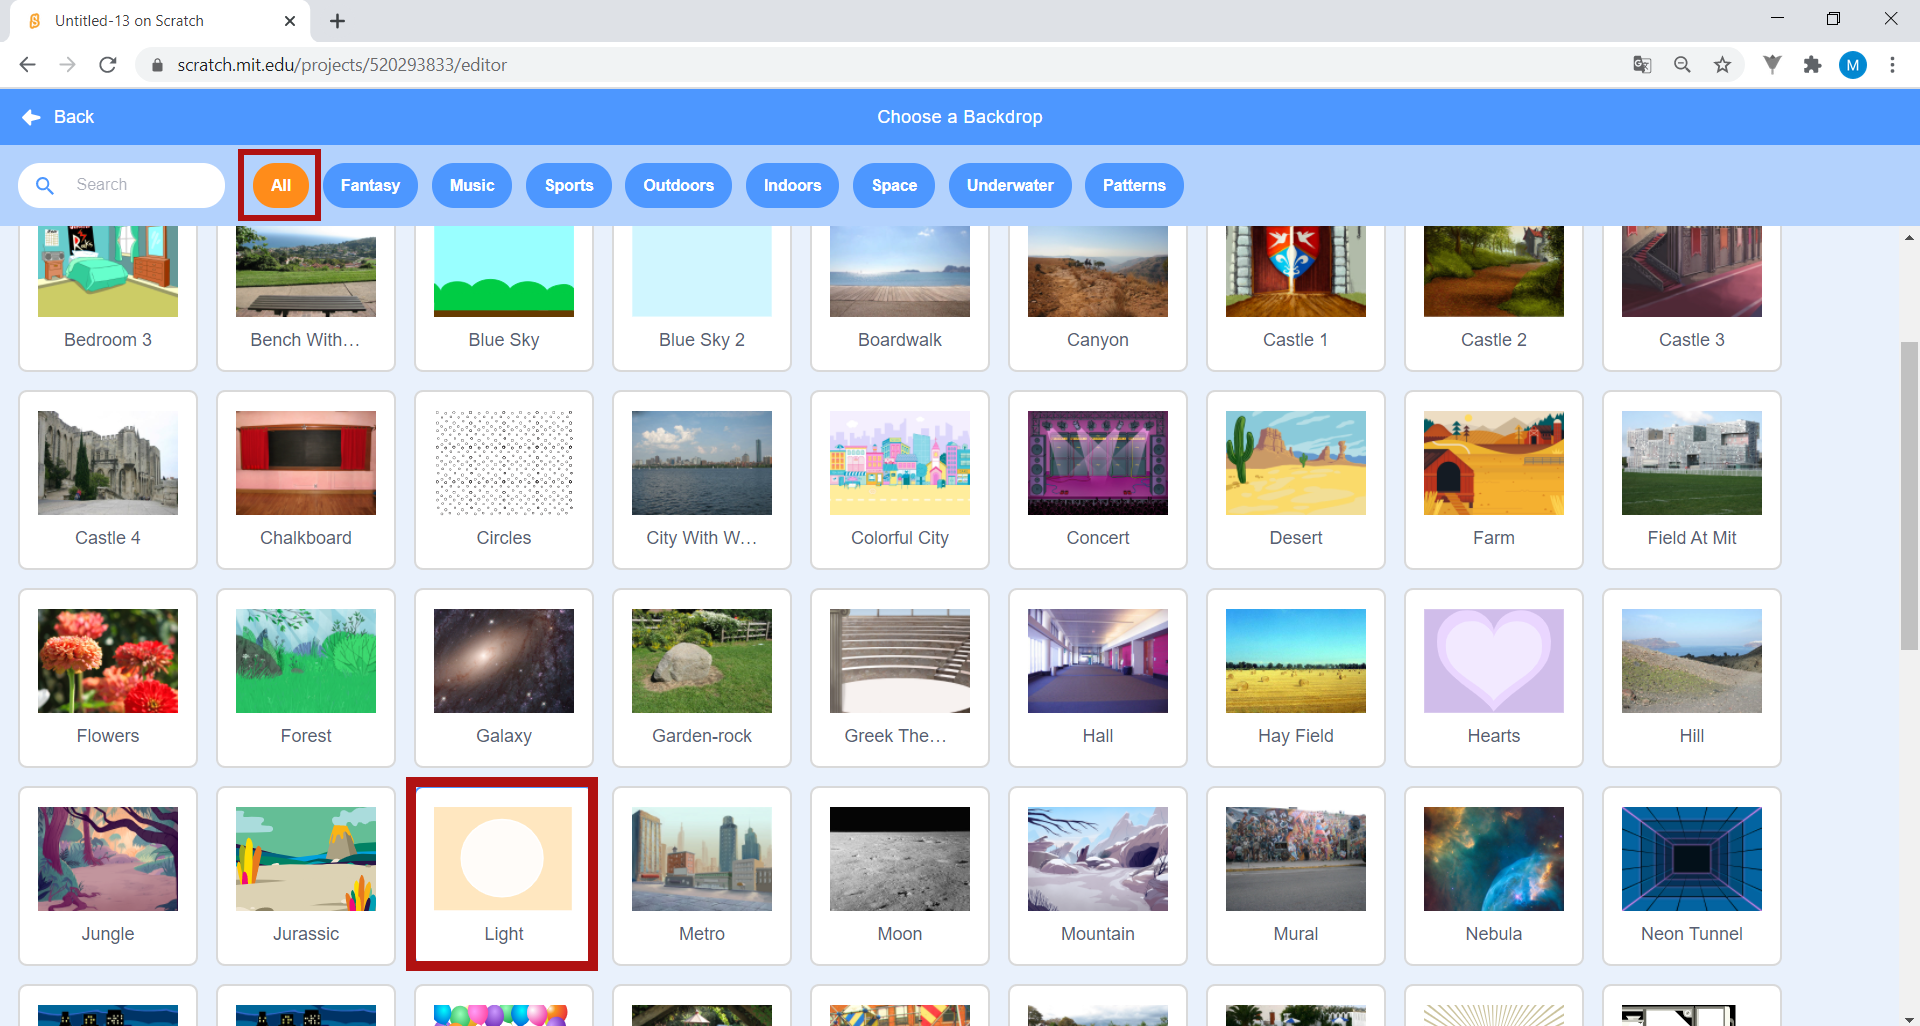
Task: Filter backdrops by Underwater
Action: click(1010, 185)
